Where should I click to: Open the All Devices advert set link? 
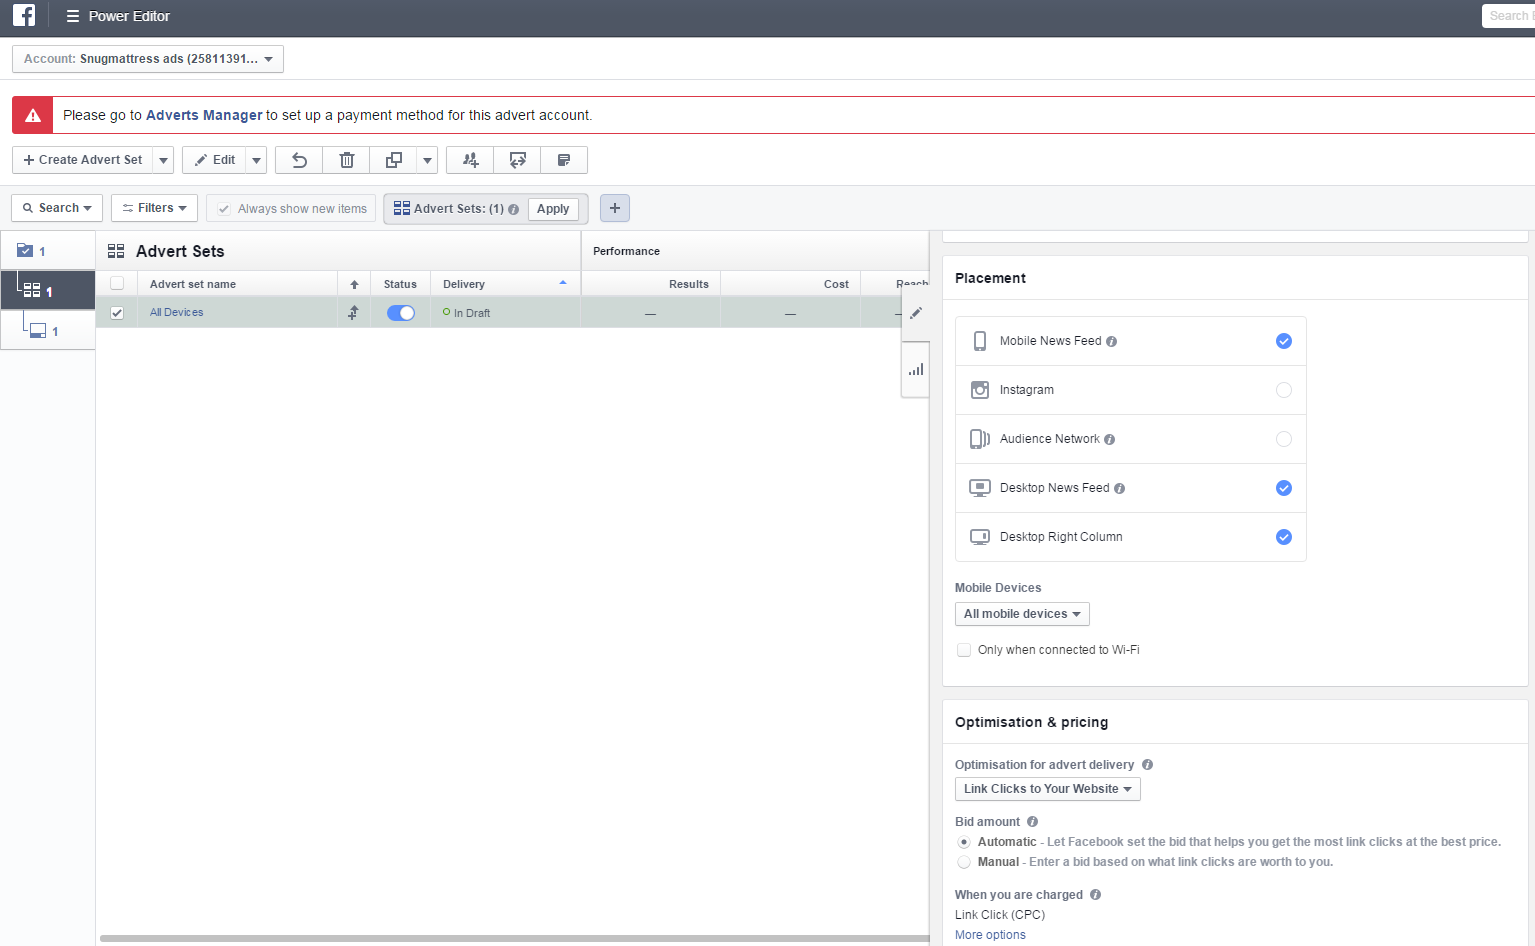click(176, 313)
